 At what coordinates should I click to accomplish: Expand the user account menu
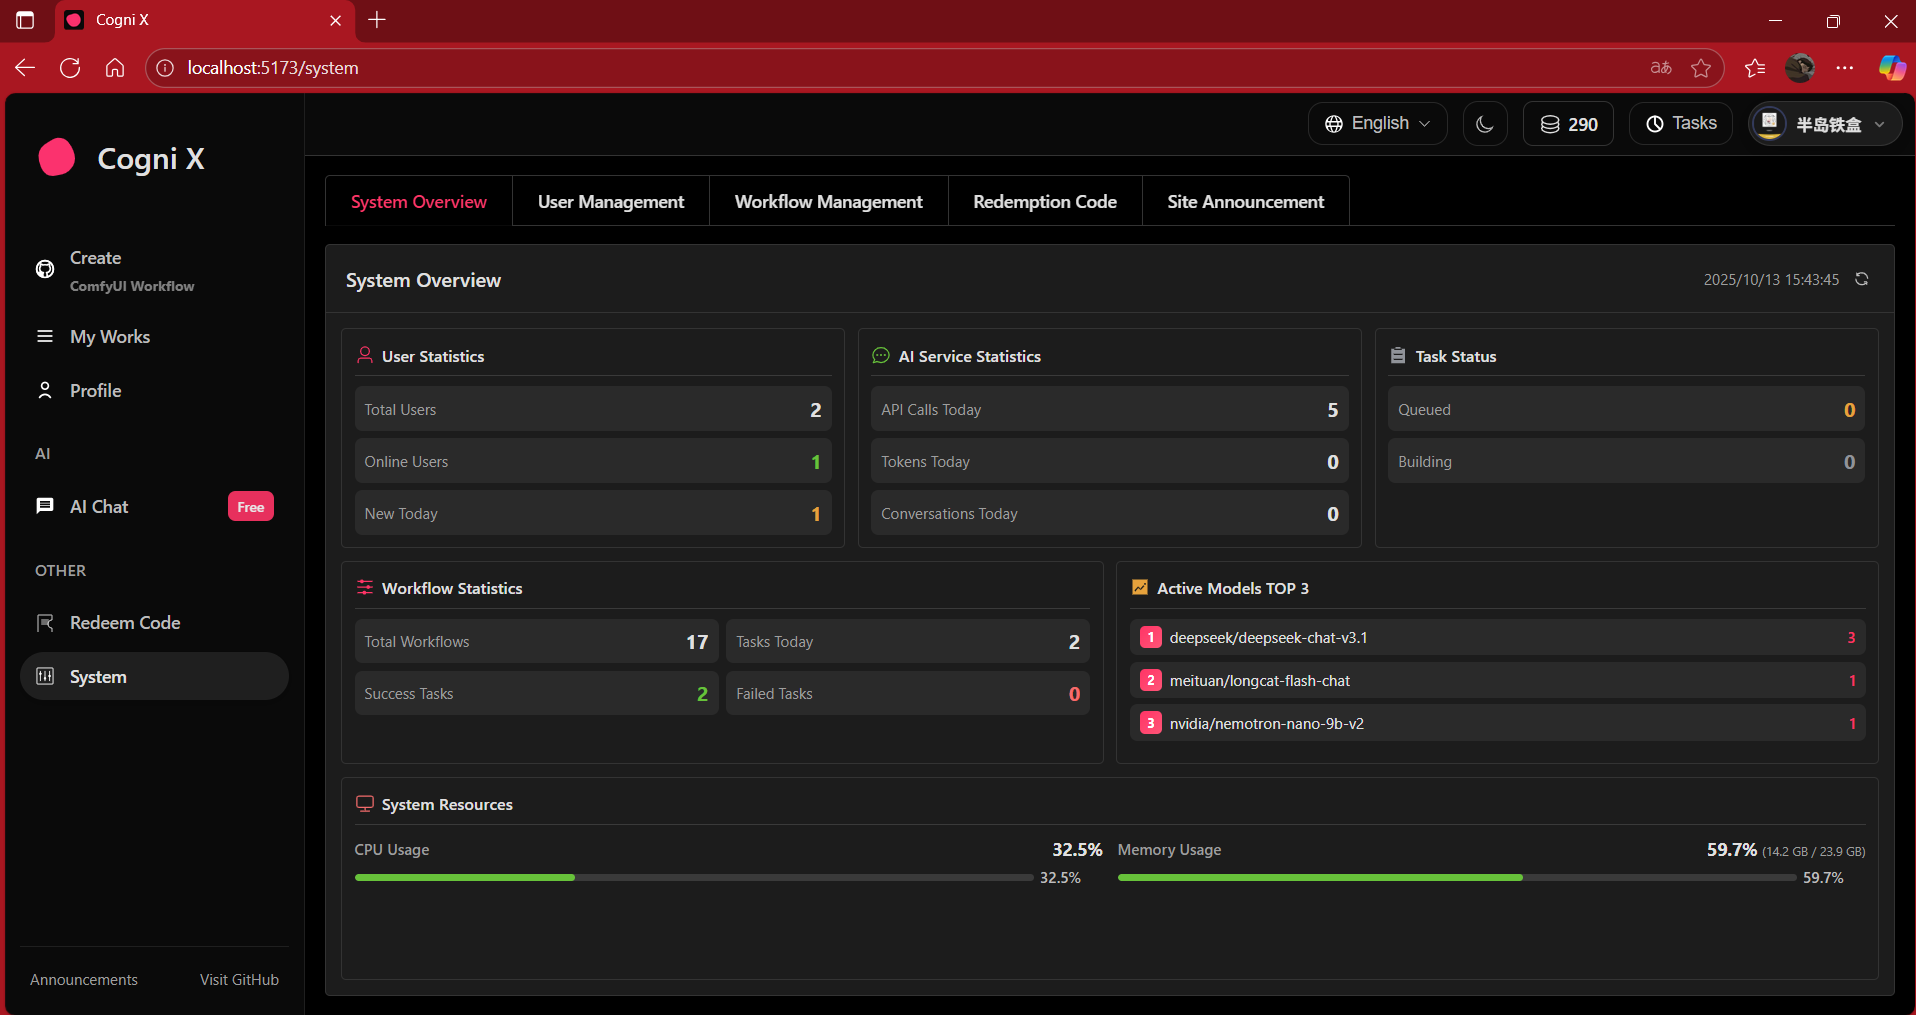click(x=1824, y=124)
